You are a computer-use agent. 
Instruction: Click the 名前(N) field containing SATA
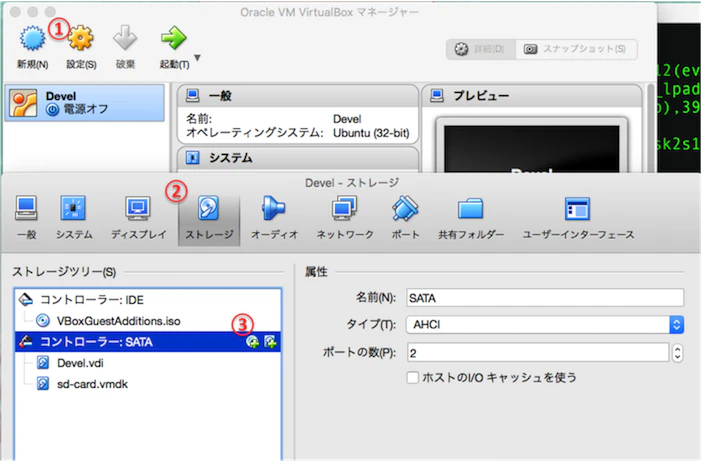coord(545,298)
